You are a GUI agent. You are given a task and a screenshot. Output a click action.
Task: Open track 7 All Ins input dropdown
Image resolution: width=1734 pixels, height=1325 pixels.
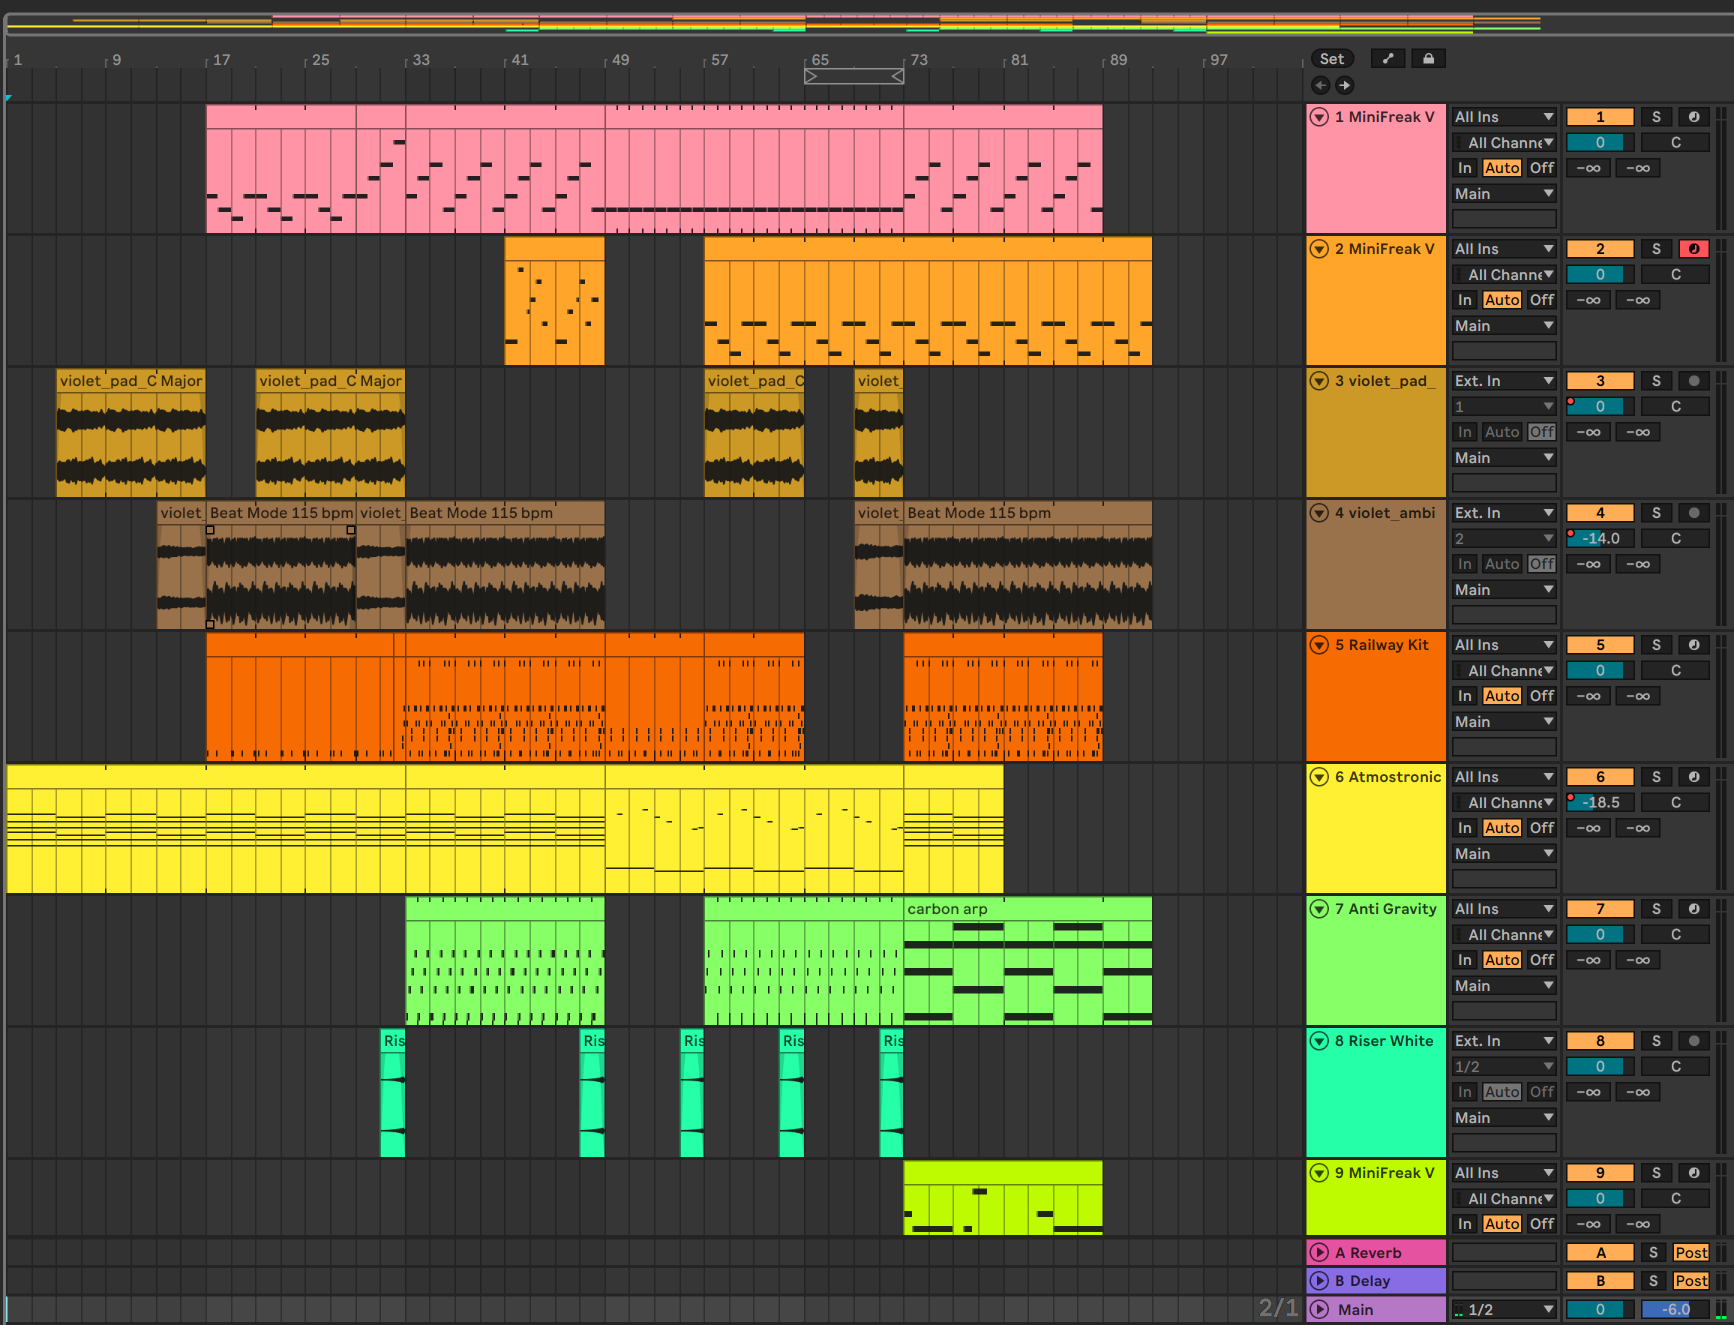[x=1504, y=909]
